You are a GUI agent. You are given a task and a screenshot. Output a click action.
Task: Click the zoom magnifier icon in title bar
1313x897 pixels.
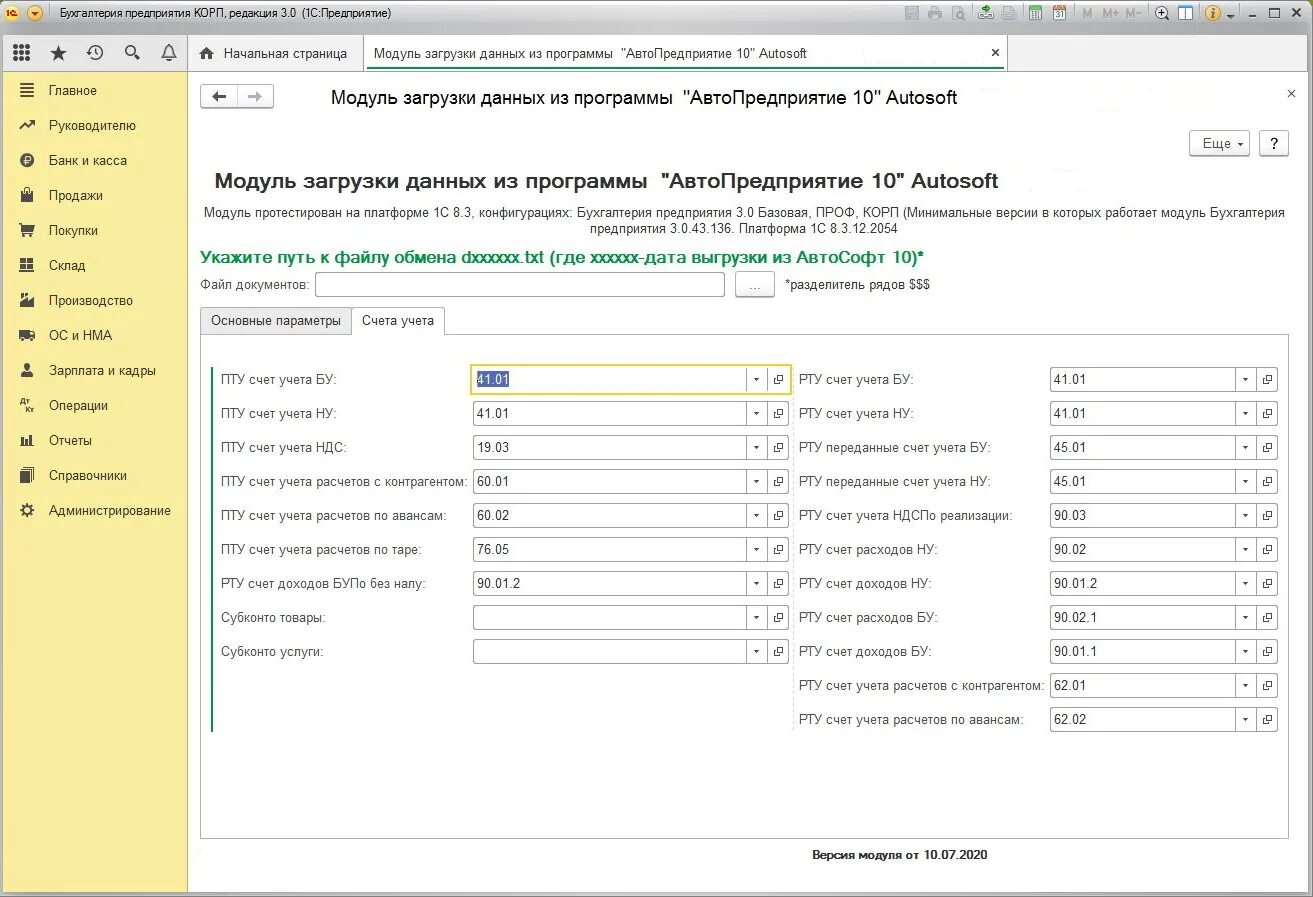tap(1162, 13)
